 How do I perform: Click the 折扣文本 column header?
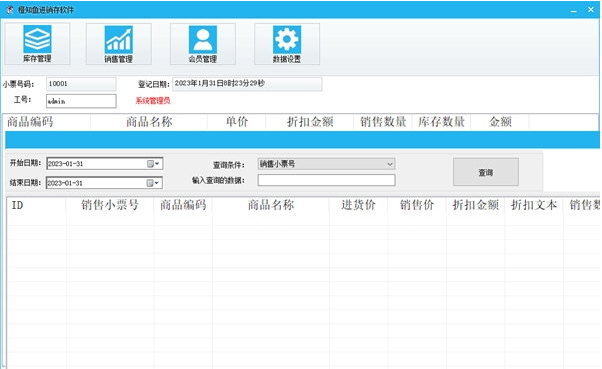click(x=534, y=205)
